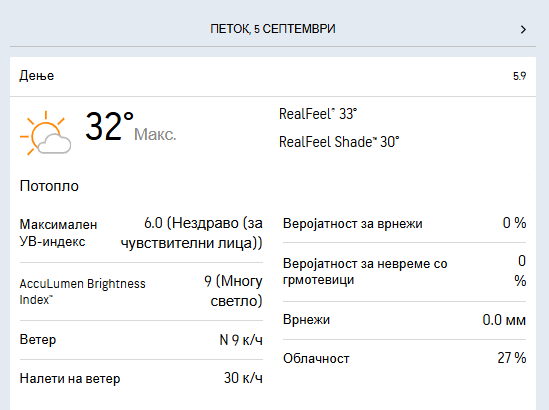This screenshot has width=549, height=410.
Task: Select the Налети на ветер row
Action: (141, 378)
